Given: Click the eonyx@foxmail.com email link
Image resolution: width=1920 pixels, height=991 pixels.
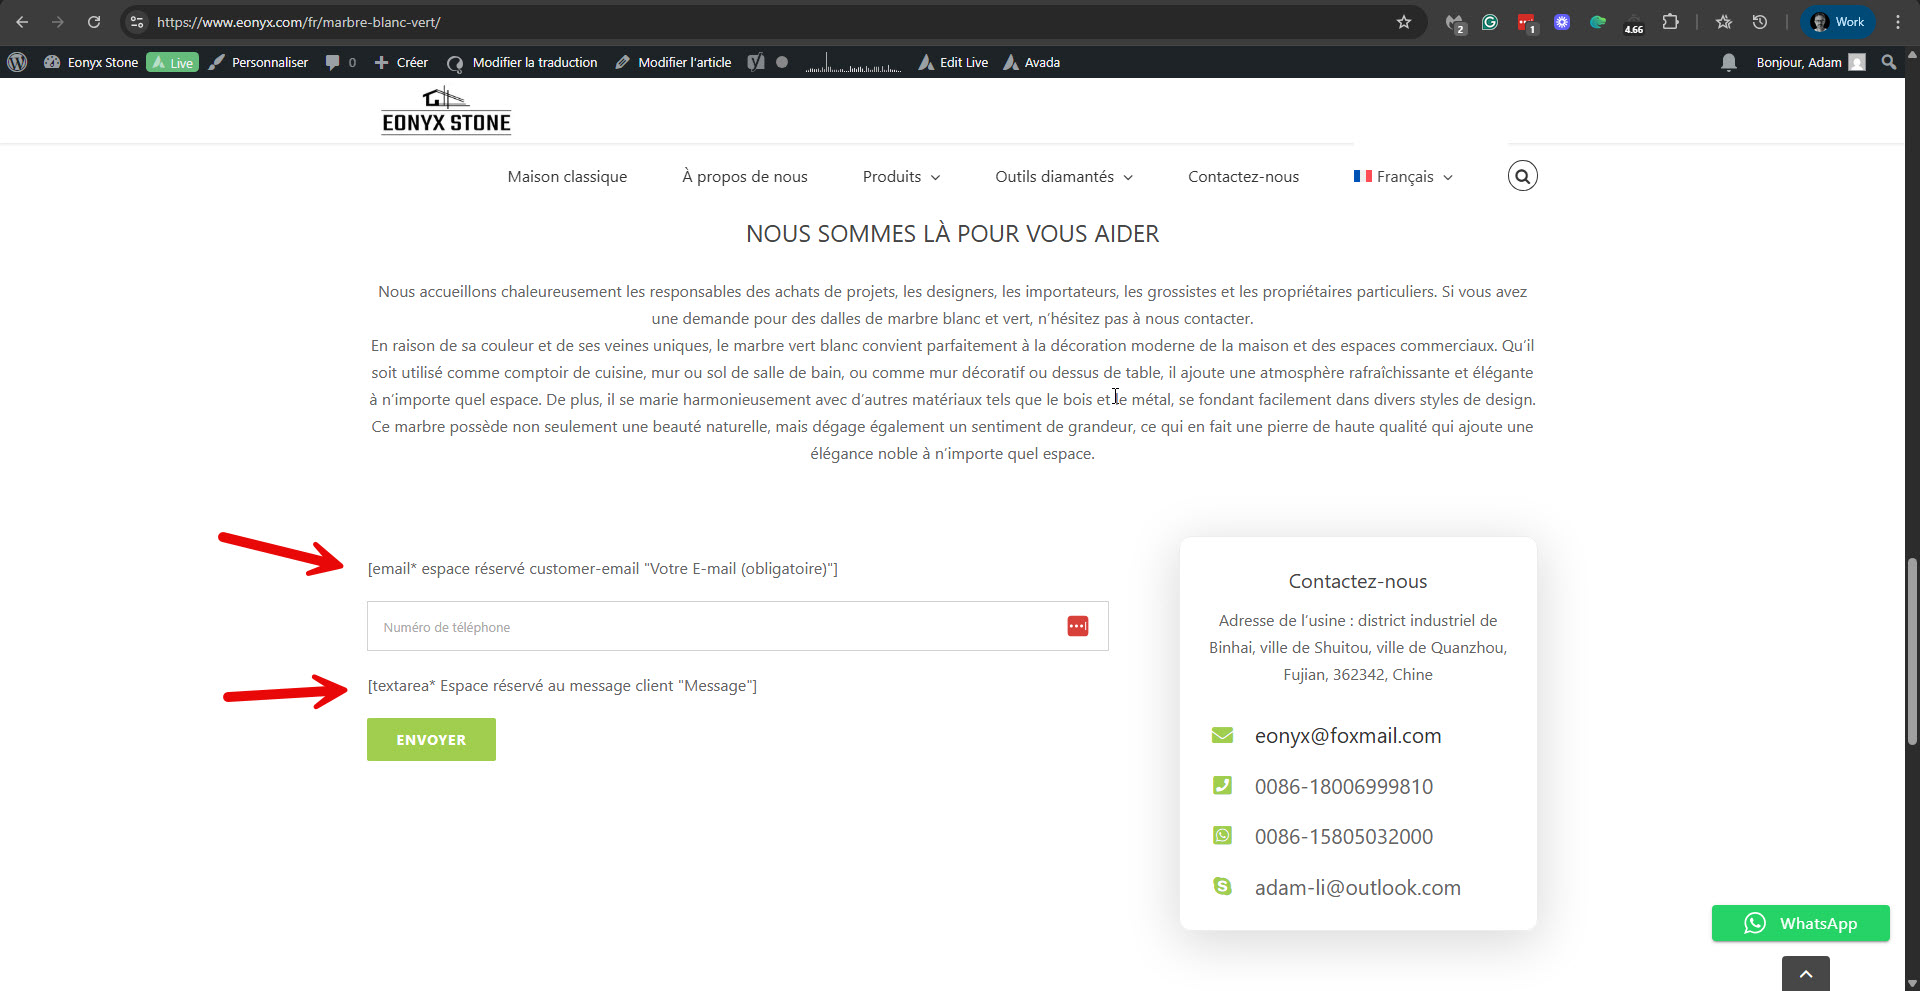Looking at the screenshot, I should tap(1347, 736).
